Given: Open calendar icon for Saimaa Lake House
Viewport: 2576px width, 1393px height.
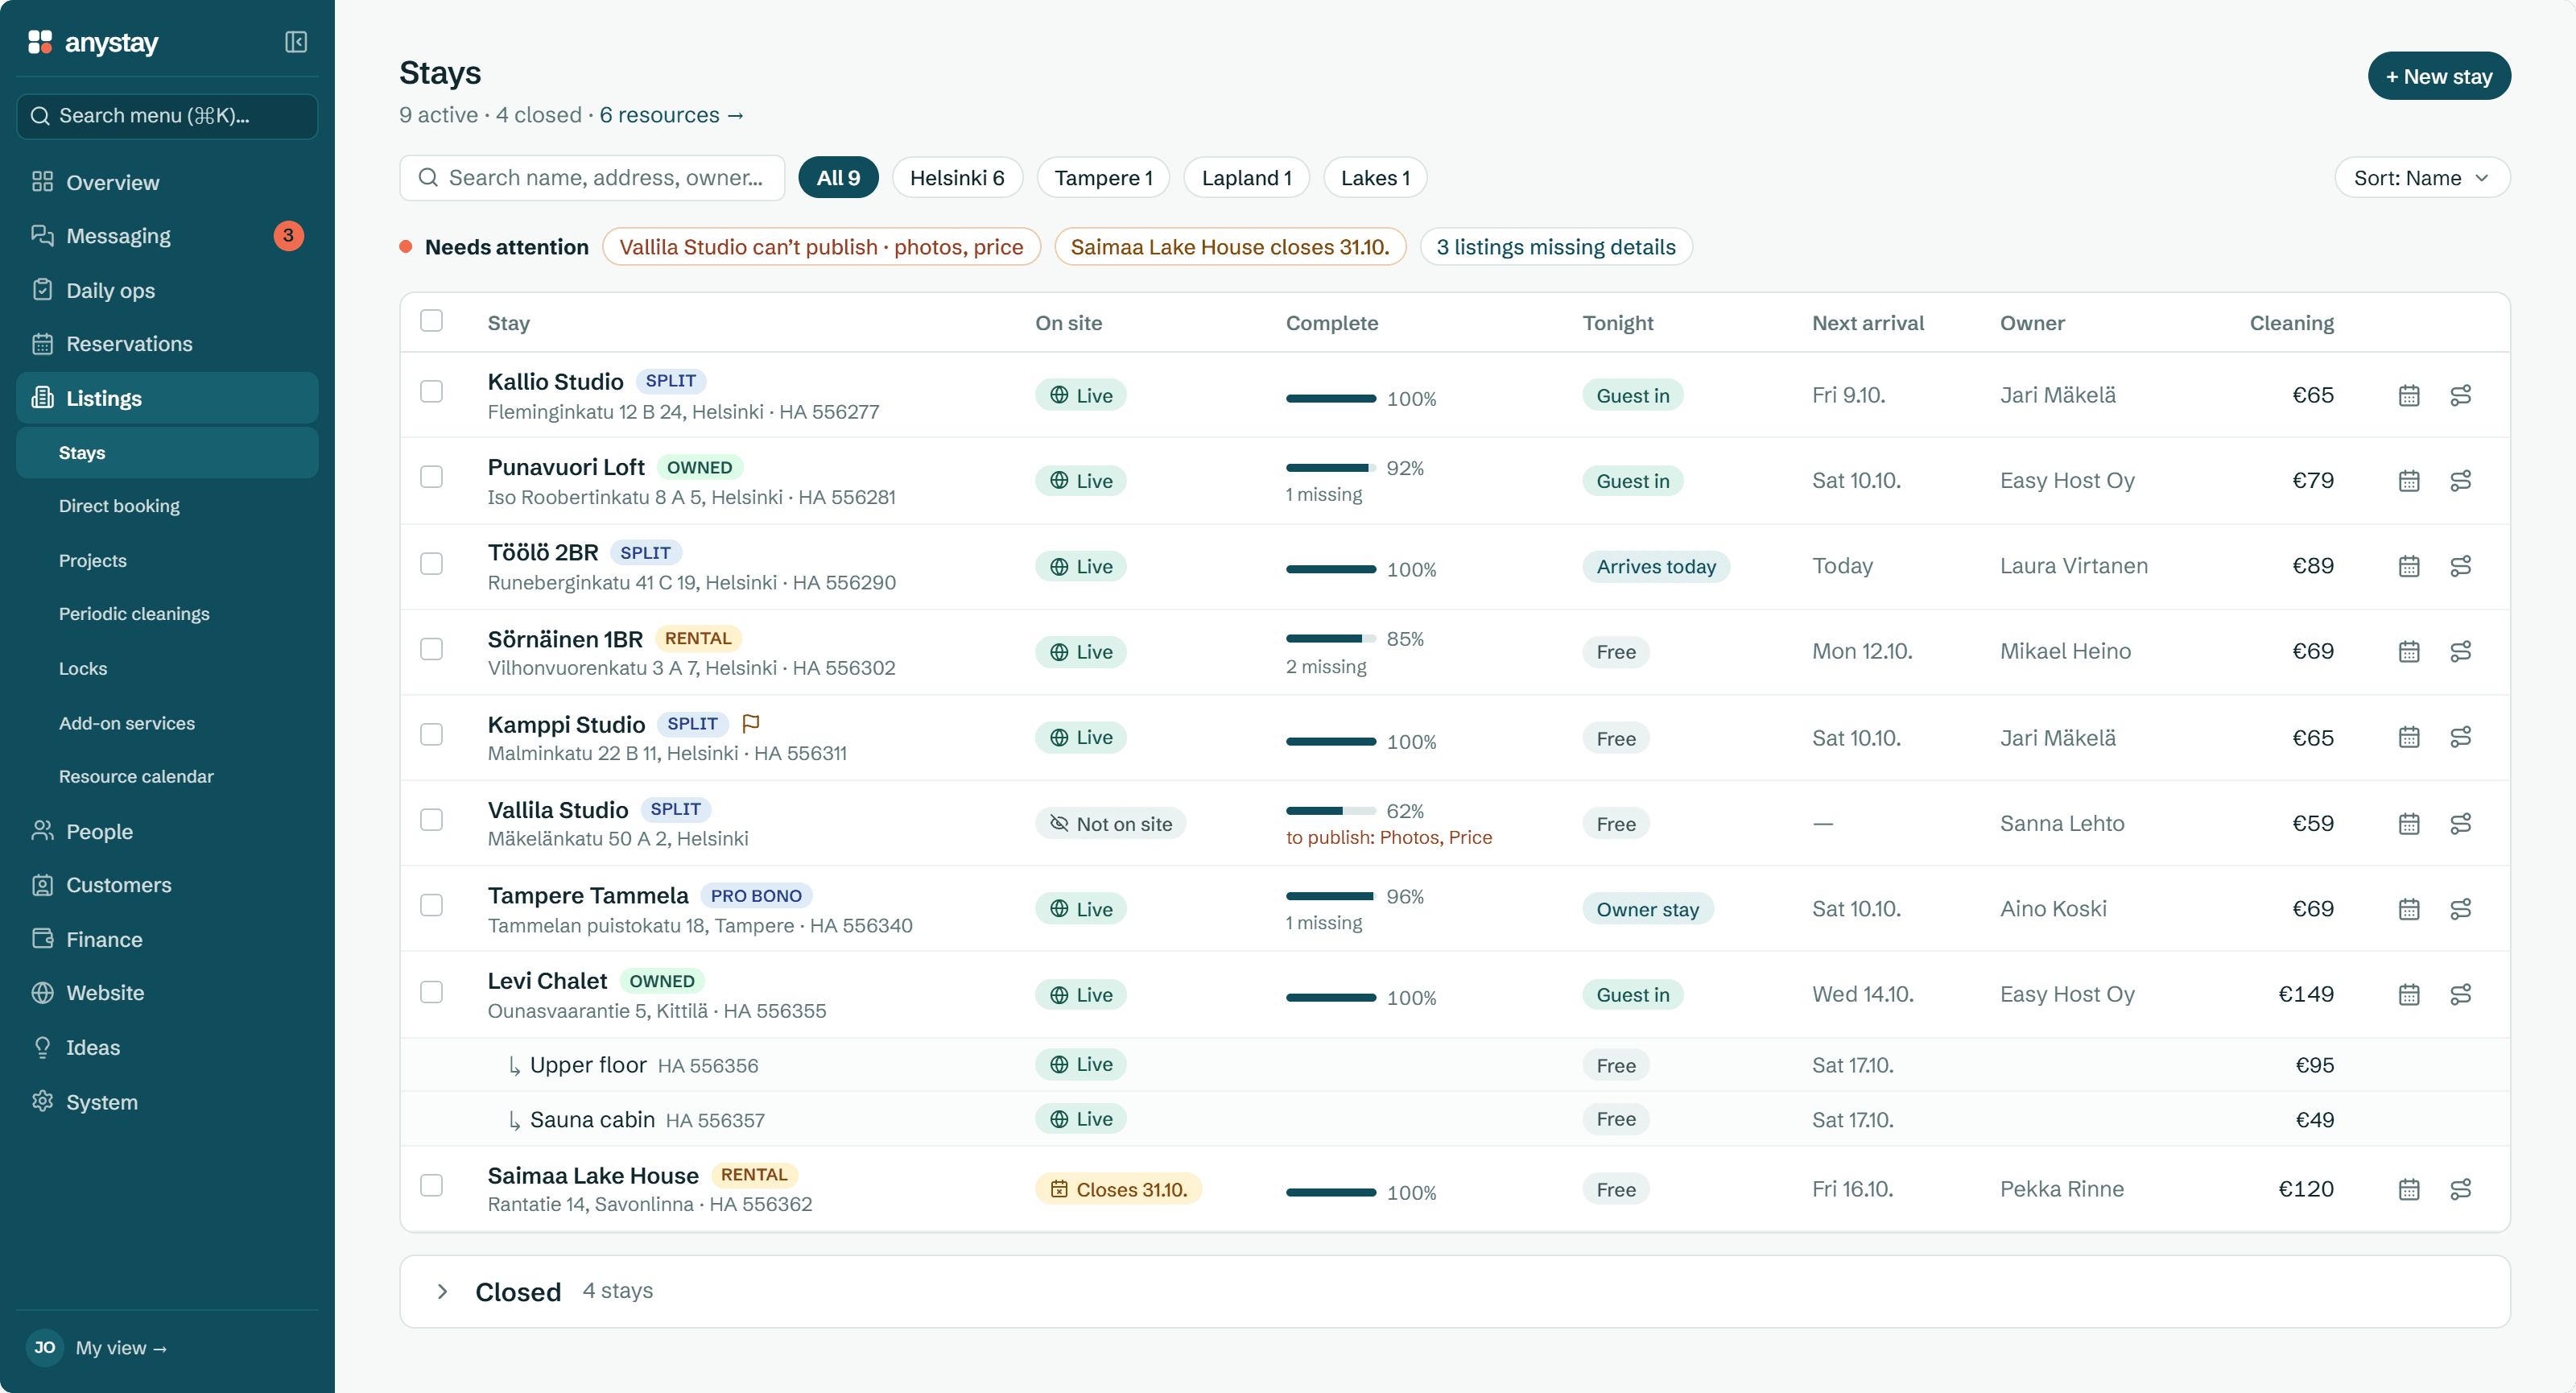Looking at the screenshot, I should 2409,1189.
